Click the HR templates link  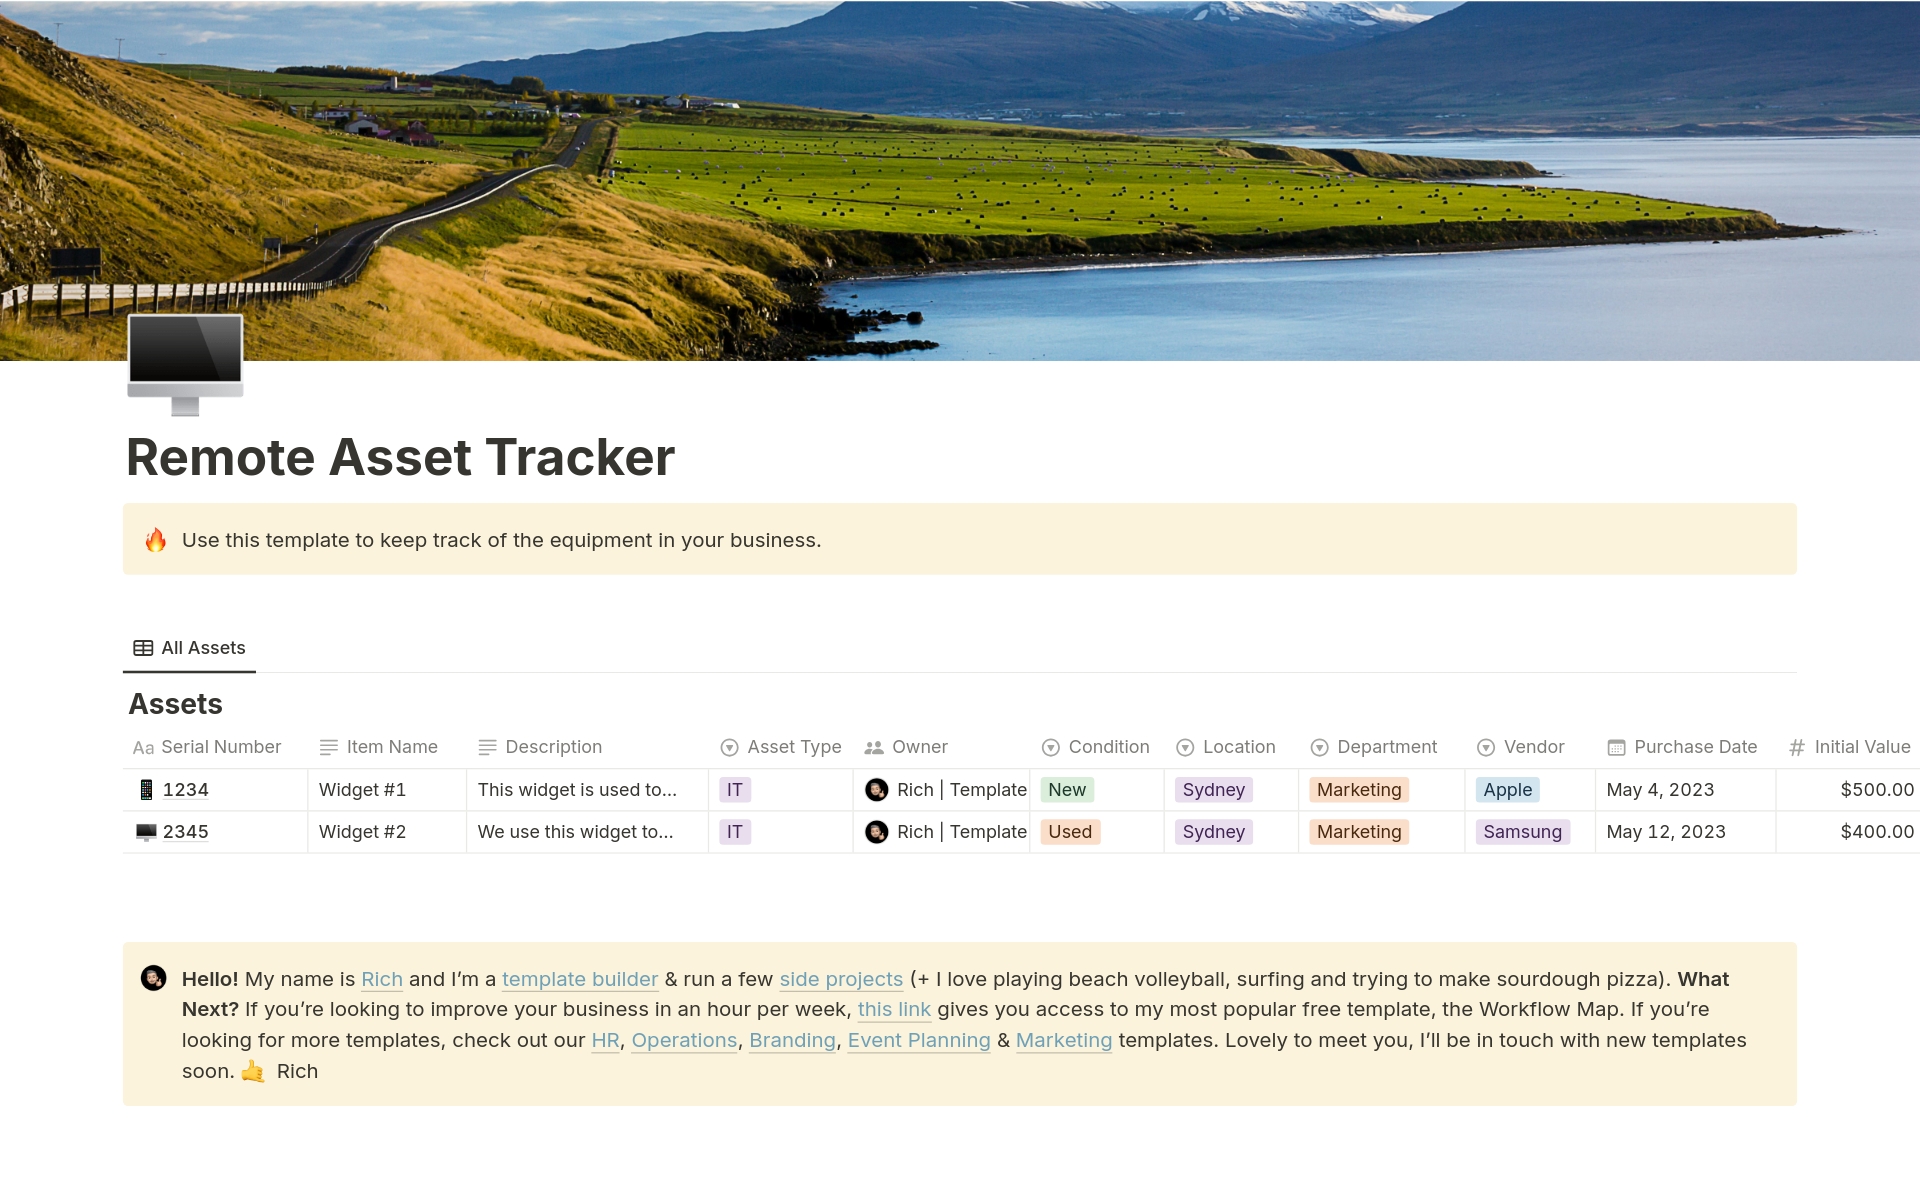605,1040
